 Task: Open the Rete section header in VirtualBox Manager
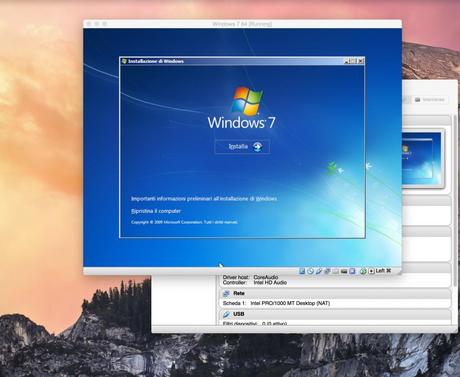coord(335,293)
